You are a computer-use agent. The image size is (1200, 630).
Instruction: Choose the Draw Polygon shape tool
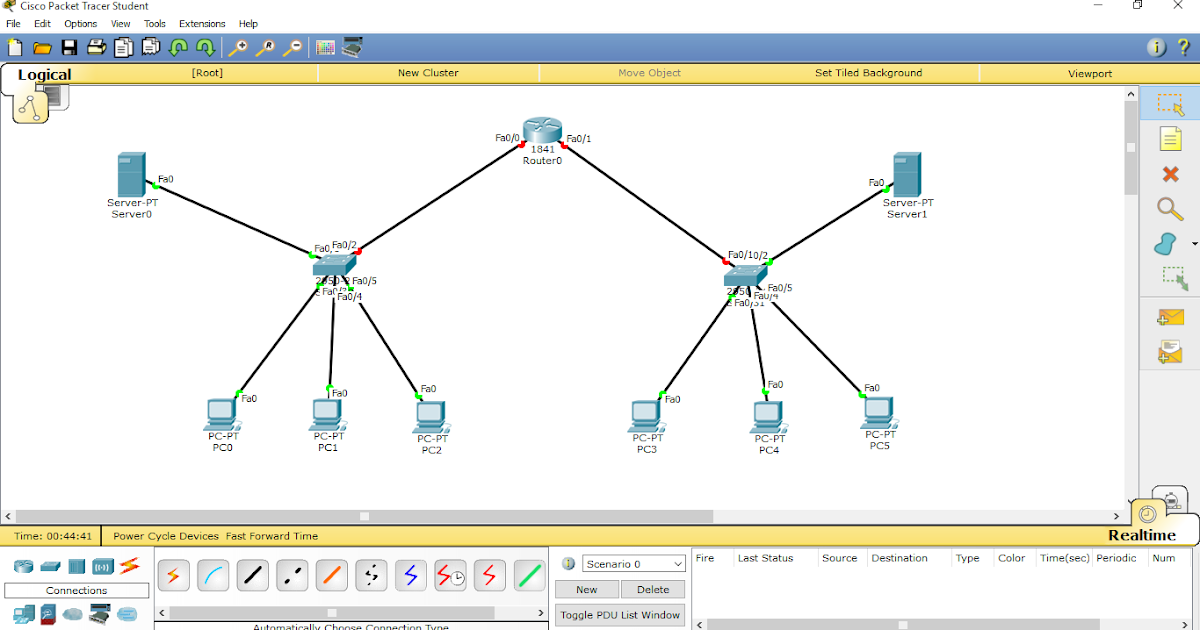click(x=1166, y=243)
